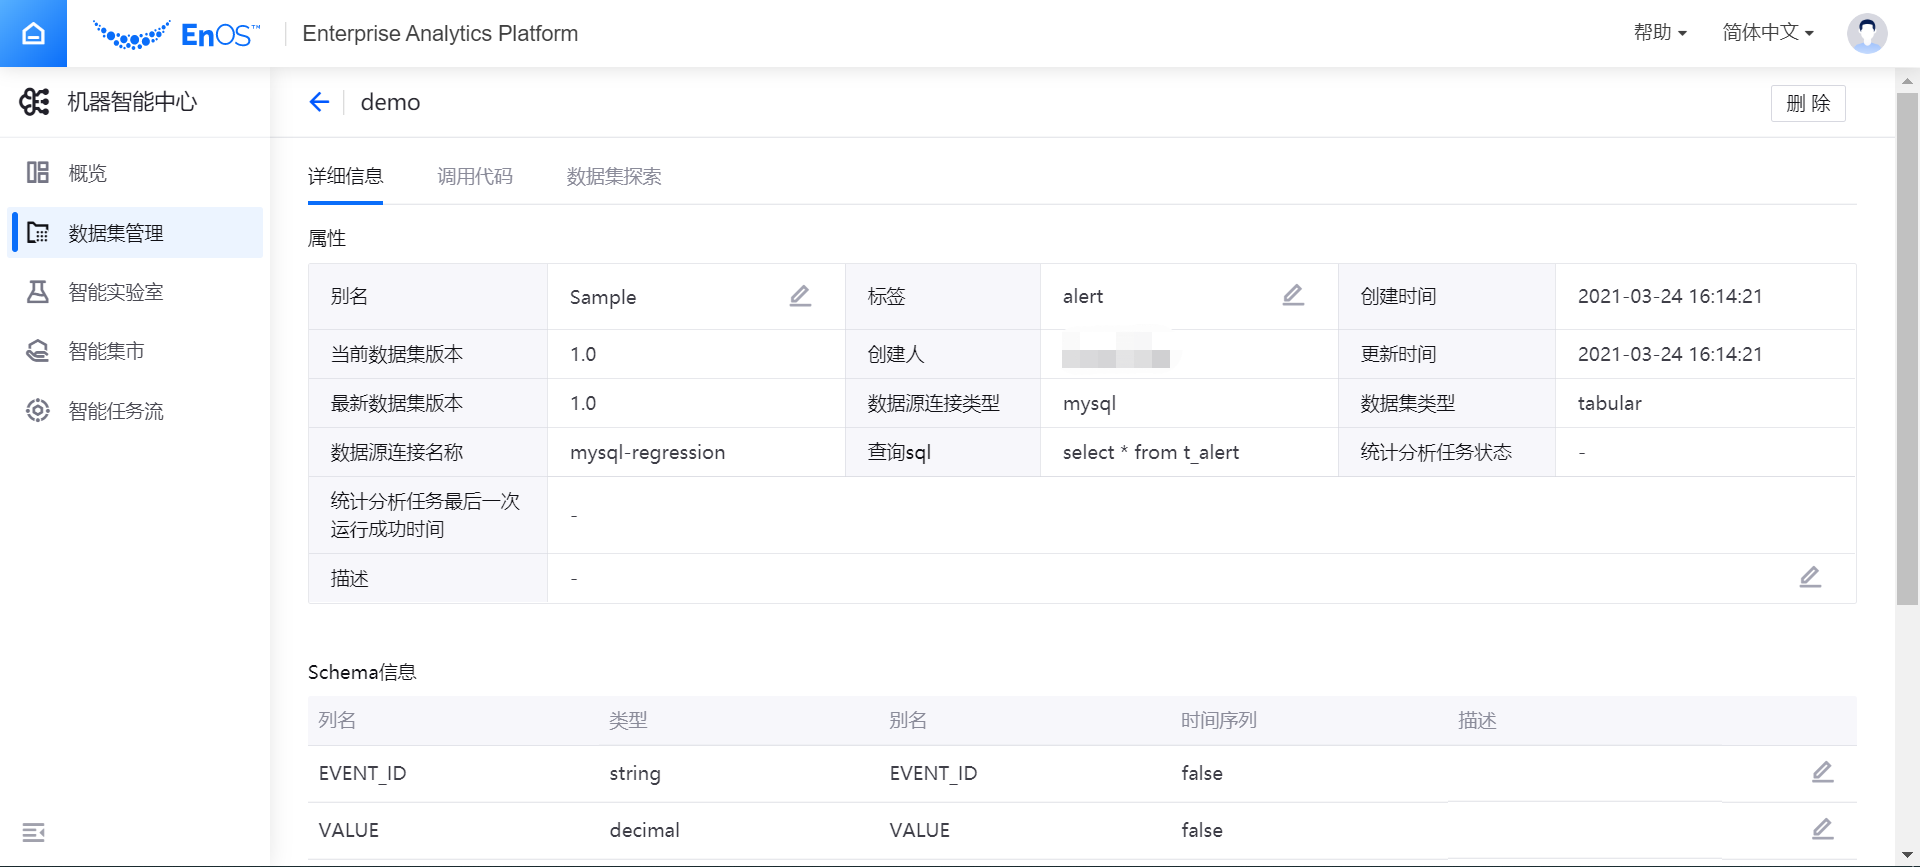Click the back arrow next to demo

(319, 102)
